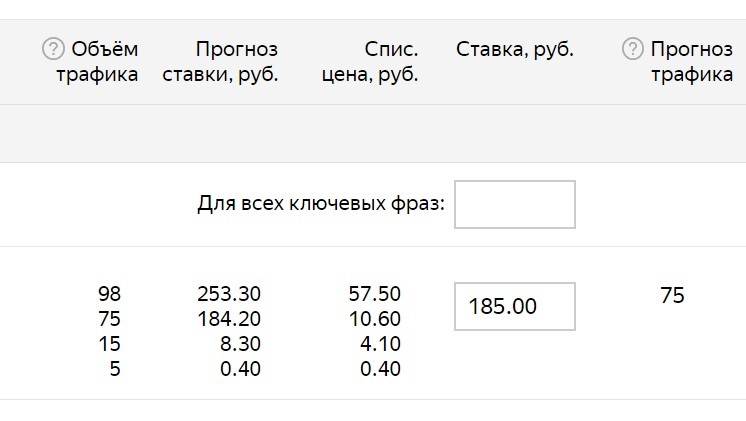
Task: Open help icon beside Объём трафика
Action: (x=53, y=49)
